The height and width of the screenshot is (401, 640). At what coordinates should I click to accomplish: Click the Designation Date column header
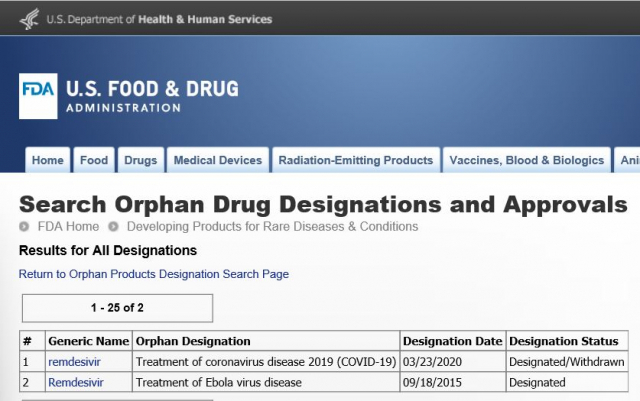pyautogui.click(x=453, y=341)
